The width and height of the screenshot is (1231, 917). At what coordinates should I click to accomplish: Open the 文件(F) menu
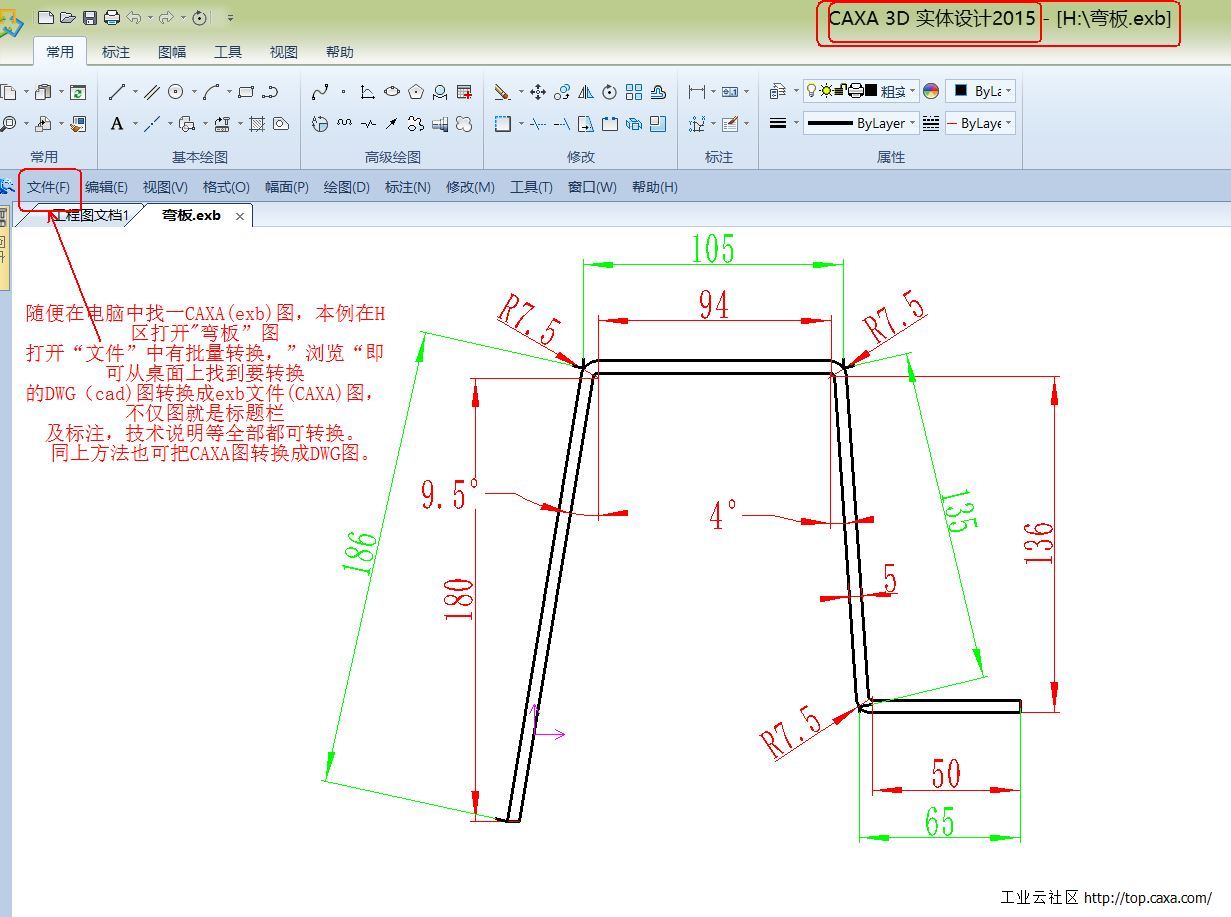coord(48,187)
